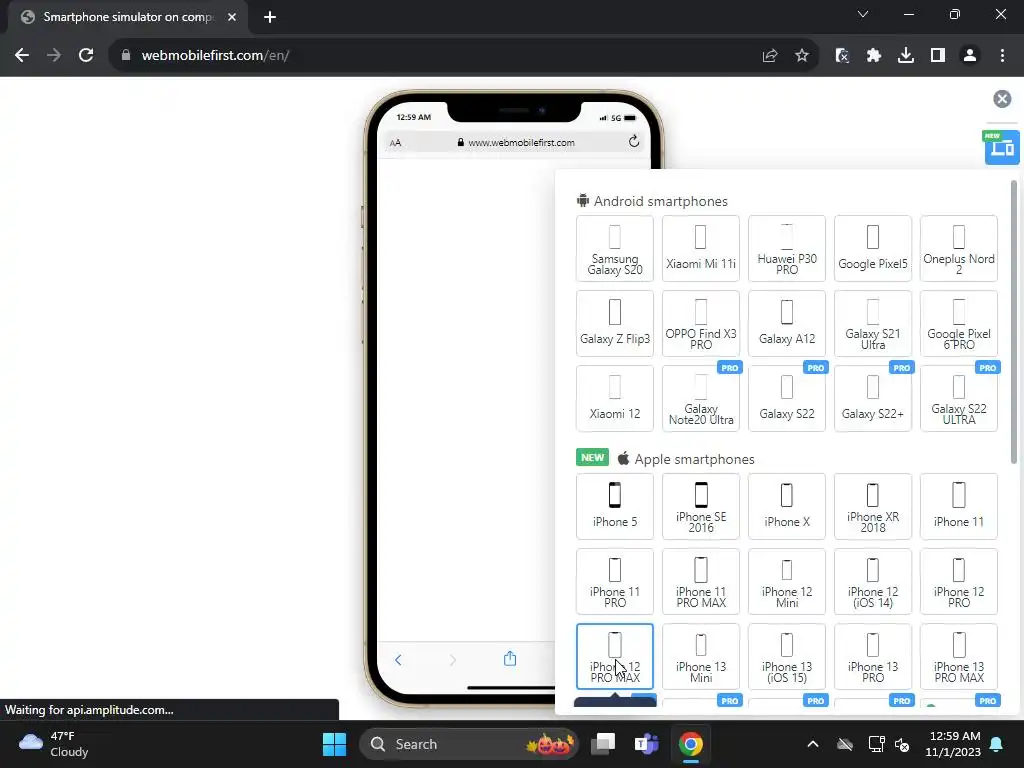This screenshot has height=768, width=1024.
Task: Select the iPhone 12 (iOS 14) device
Action: click(x=872, y=582)
